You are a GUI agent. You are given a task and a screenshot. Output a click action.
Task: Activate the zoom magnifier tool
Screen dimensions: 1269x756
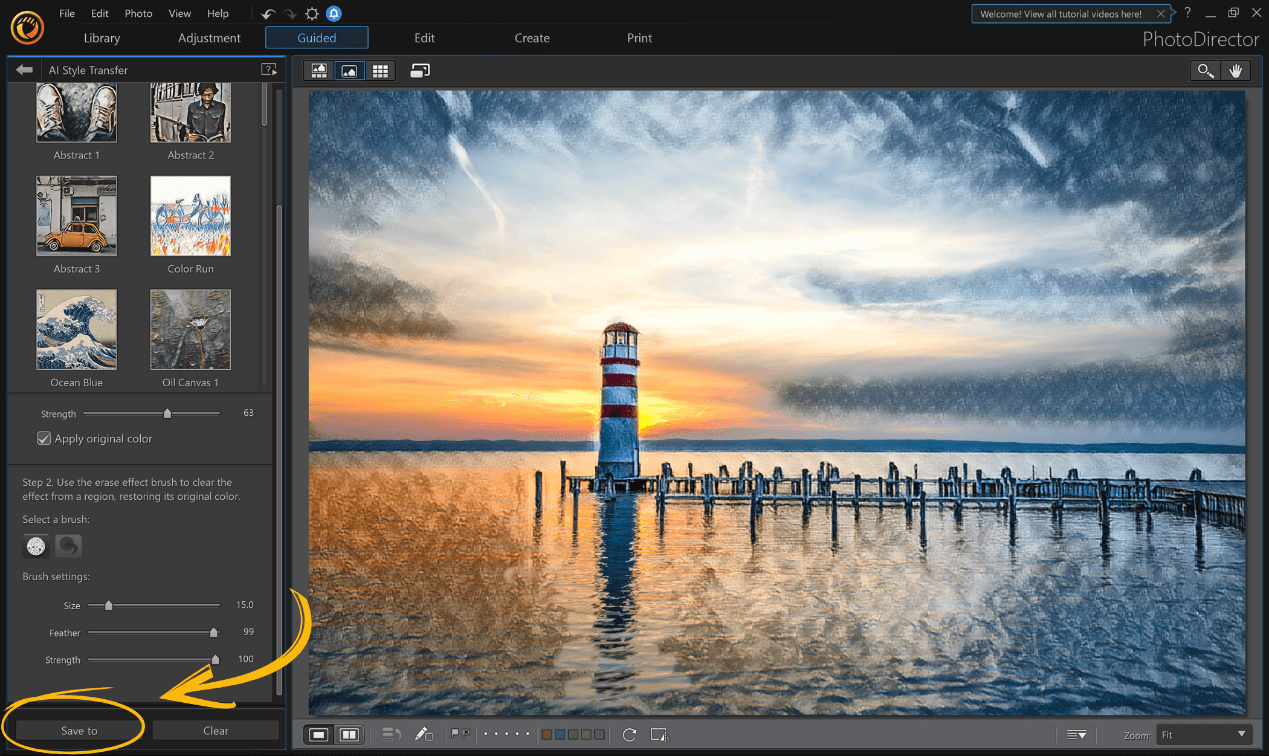click(1205, 70)
